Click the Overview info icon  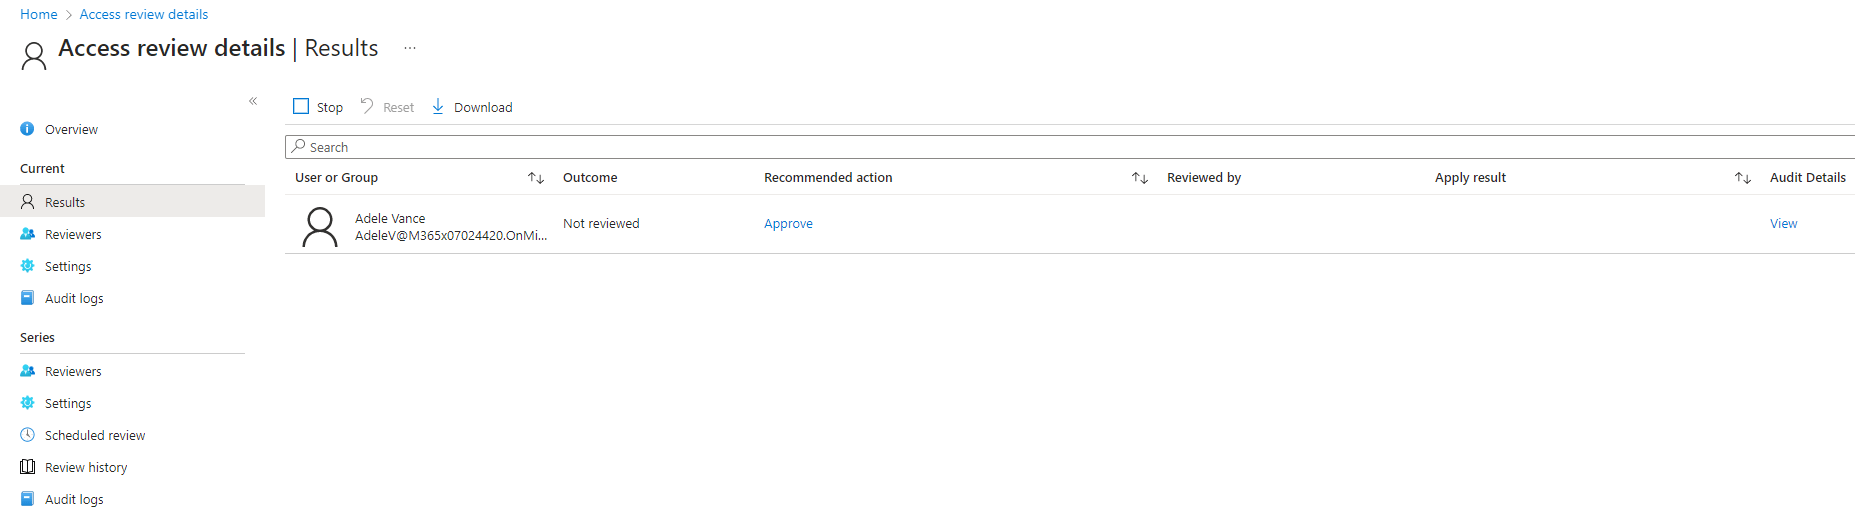click(28, 129)
